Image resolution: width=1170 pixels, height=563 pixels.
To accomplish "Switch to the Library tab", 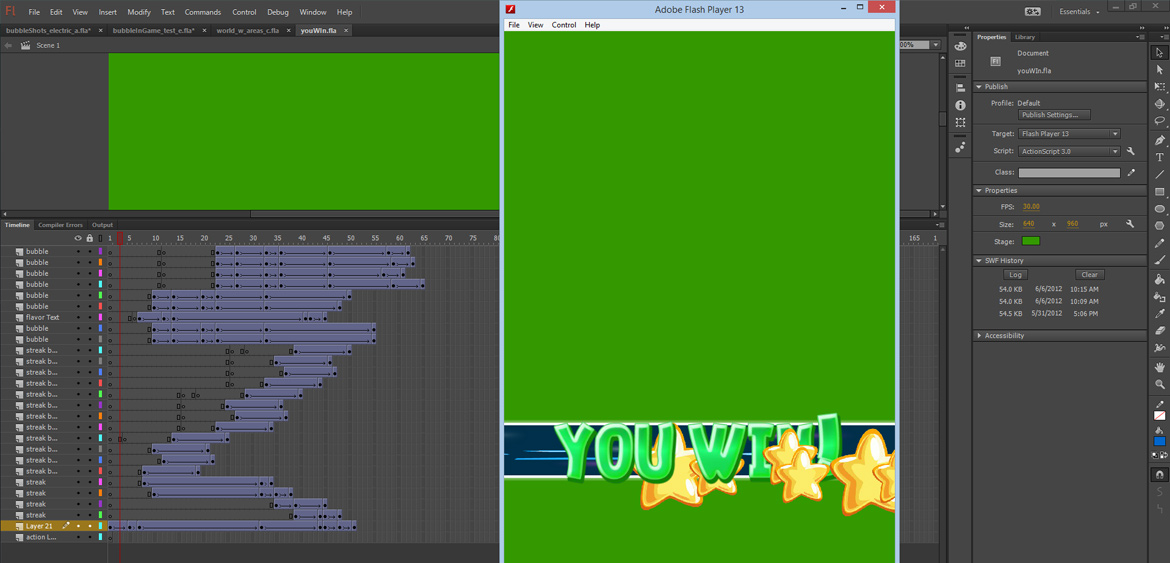I will tap(1025, 37).
